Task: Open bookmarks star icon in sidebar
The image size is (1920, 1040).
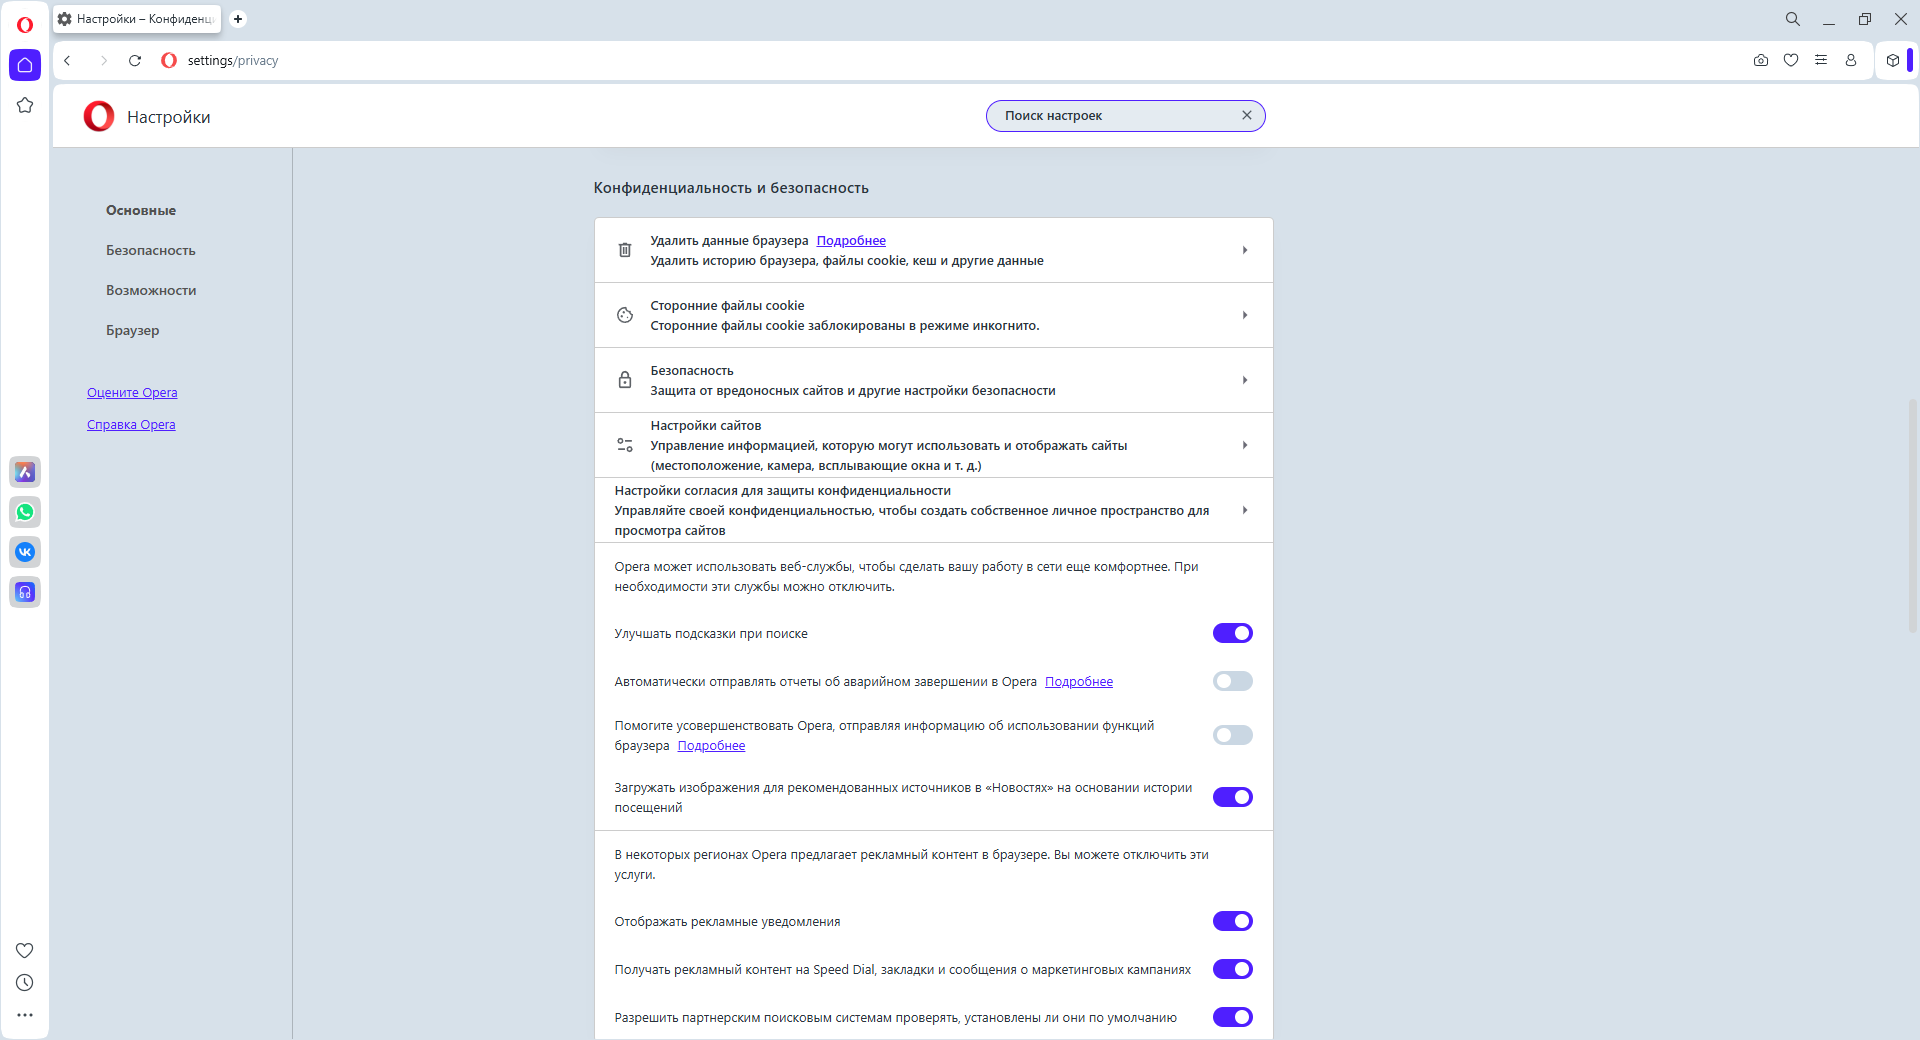Action: coord(25,105)
